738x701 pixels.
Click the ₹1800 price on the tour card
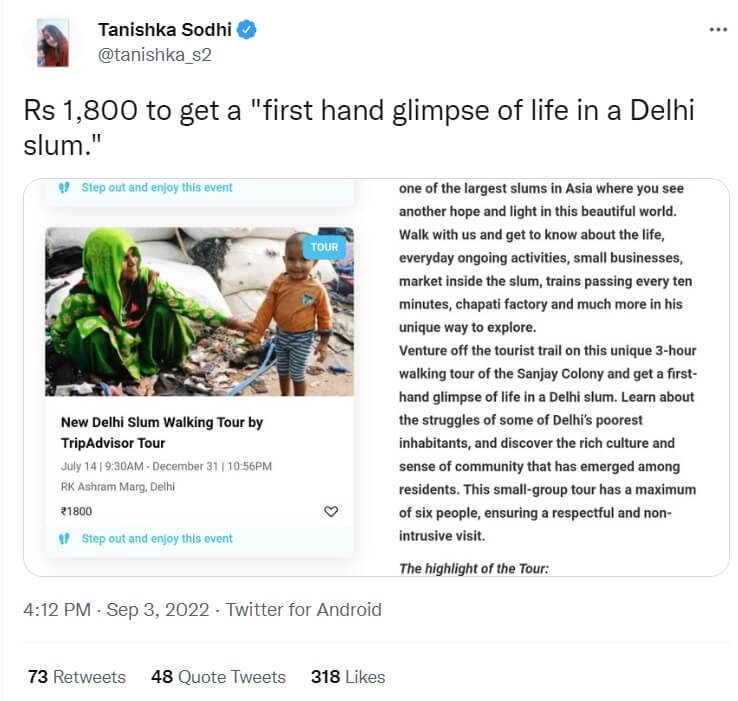pyautogui.click(x=76, y=511)
